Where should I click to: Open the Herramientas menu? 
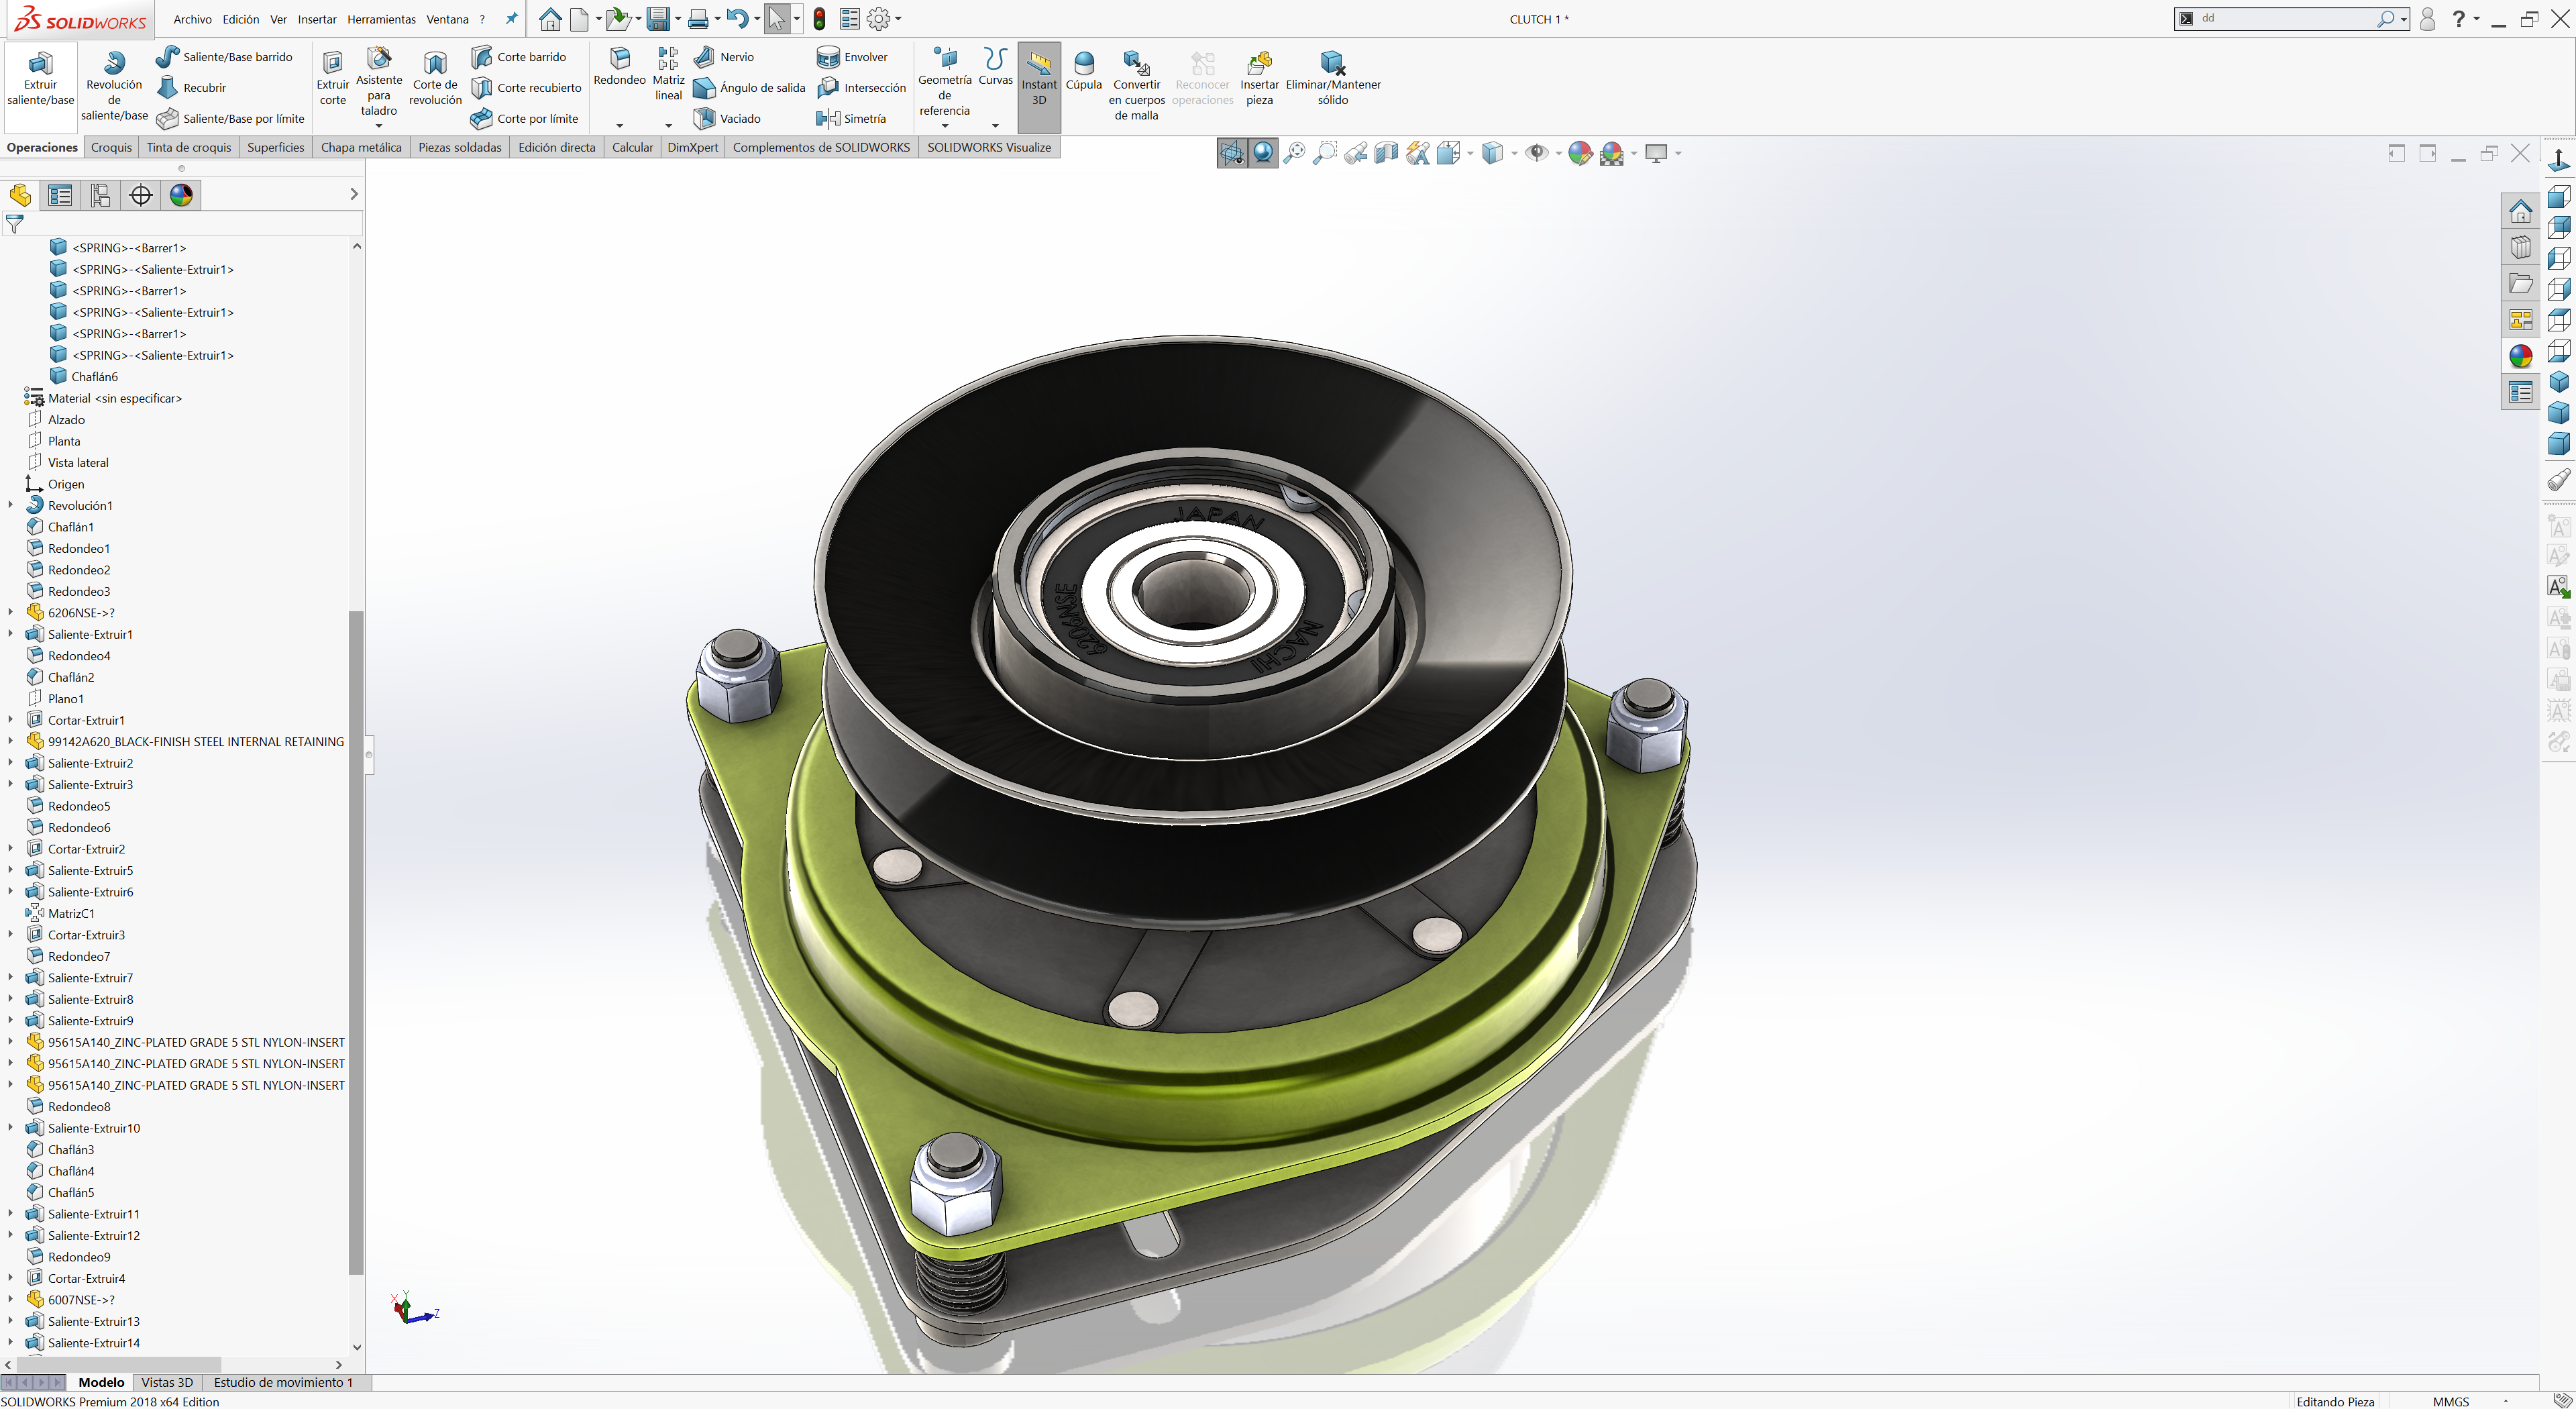380,19
